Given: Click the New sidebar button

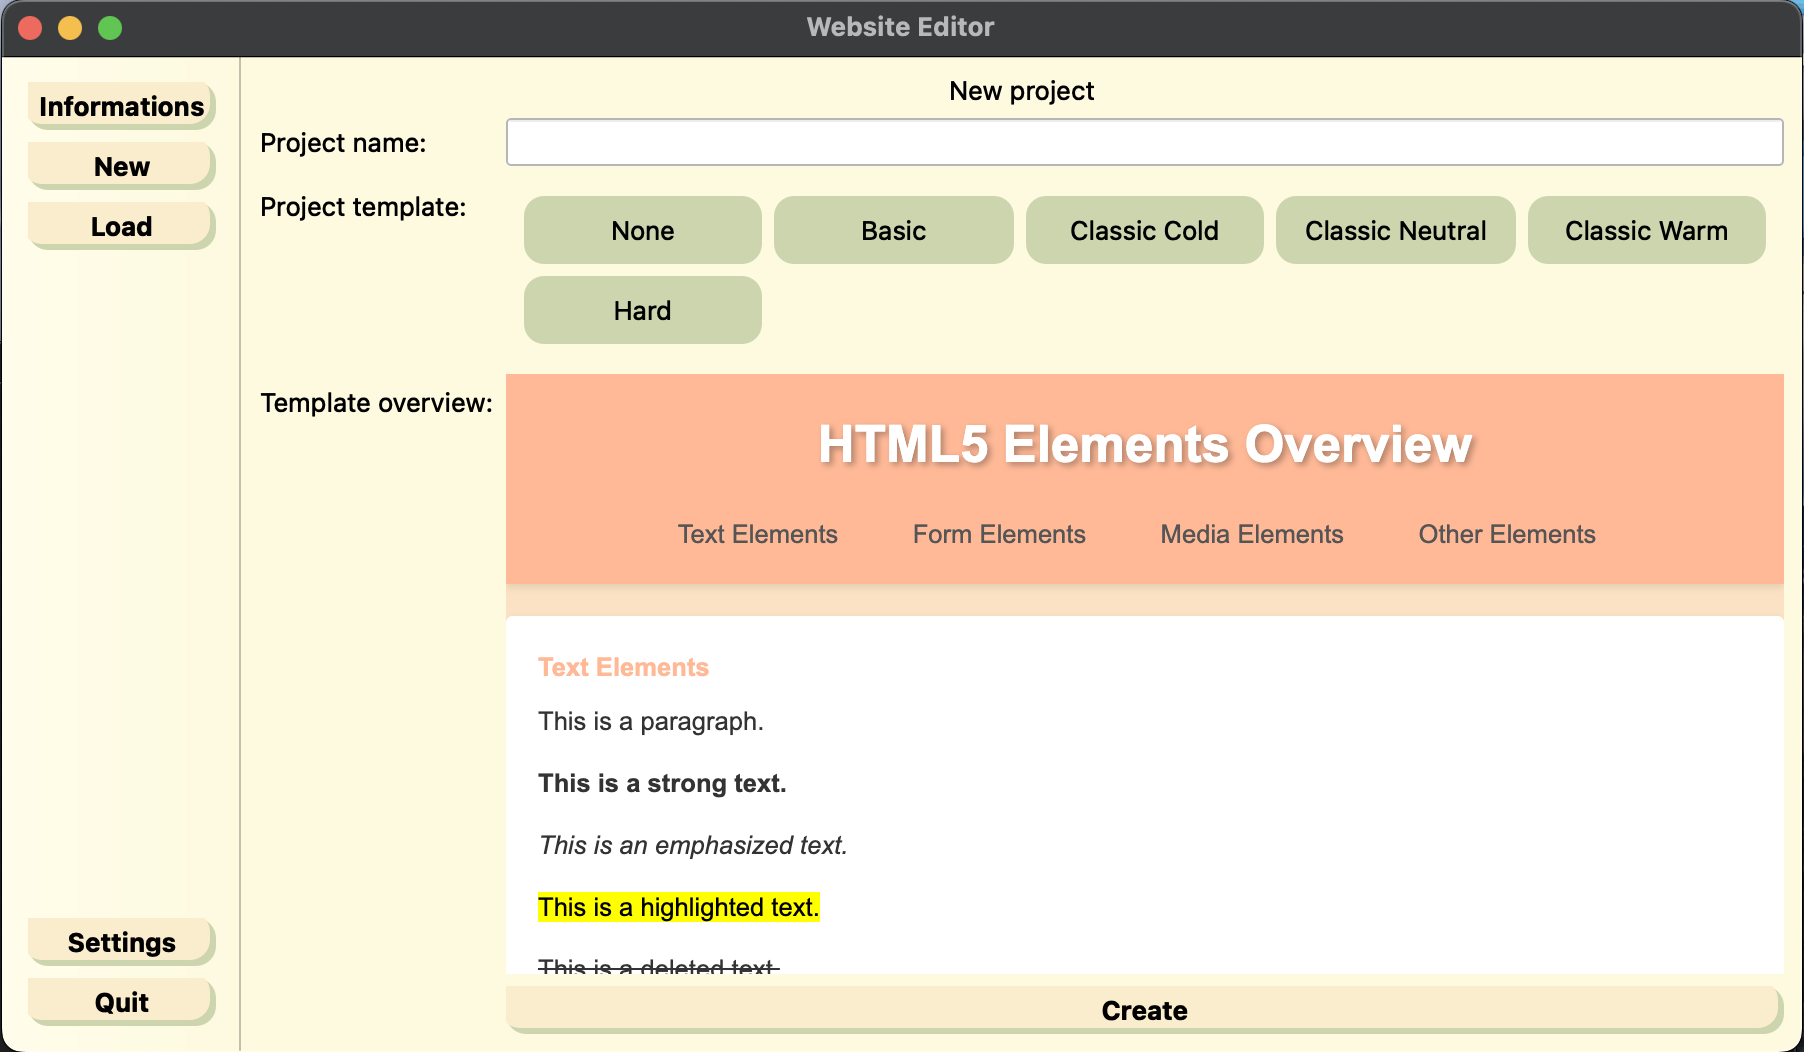Looking at the screenshot, I should pos(121,166).
